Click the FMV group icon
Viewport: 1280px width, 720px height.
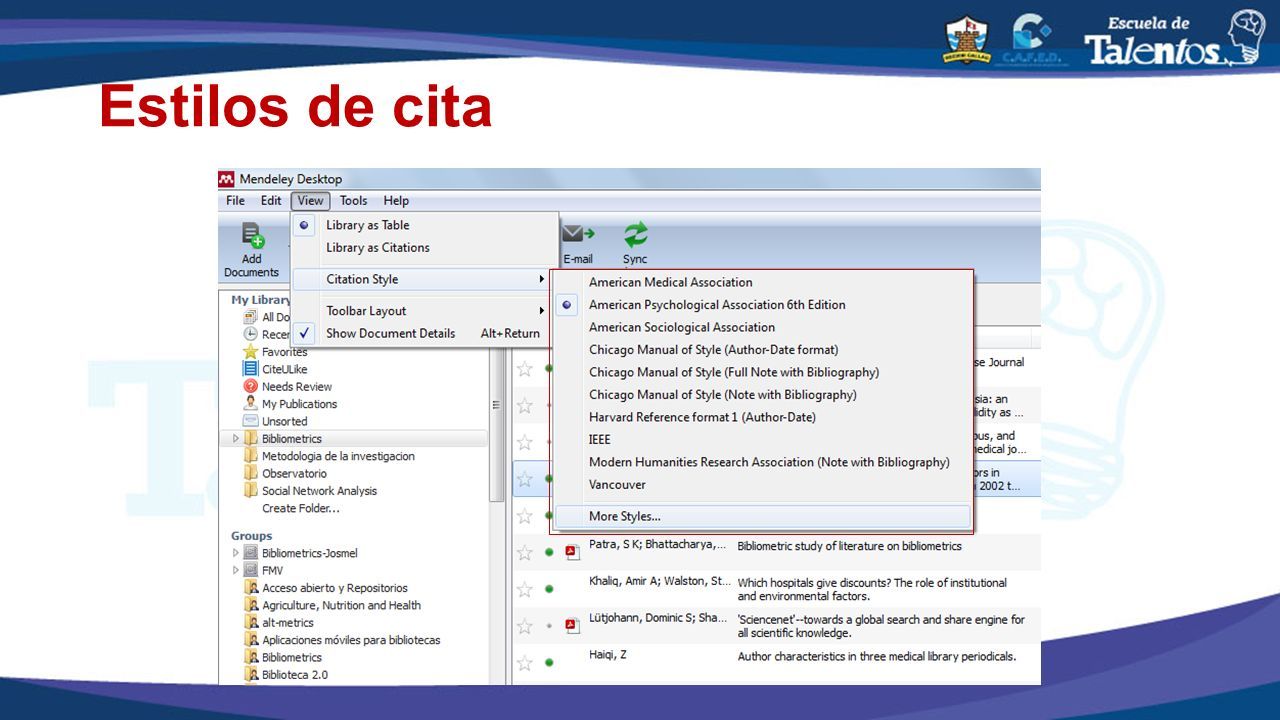click(x=251, y=570)
